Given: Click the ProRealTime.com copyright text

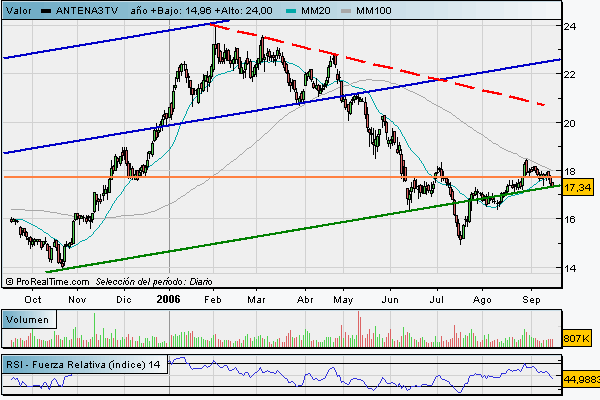Looking at the screenshot, I should tap(47, 282).
